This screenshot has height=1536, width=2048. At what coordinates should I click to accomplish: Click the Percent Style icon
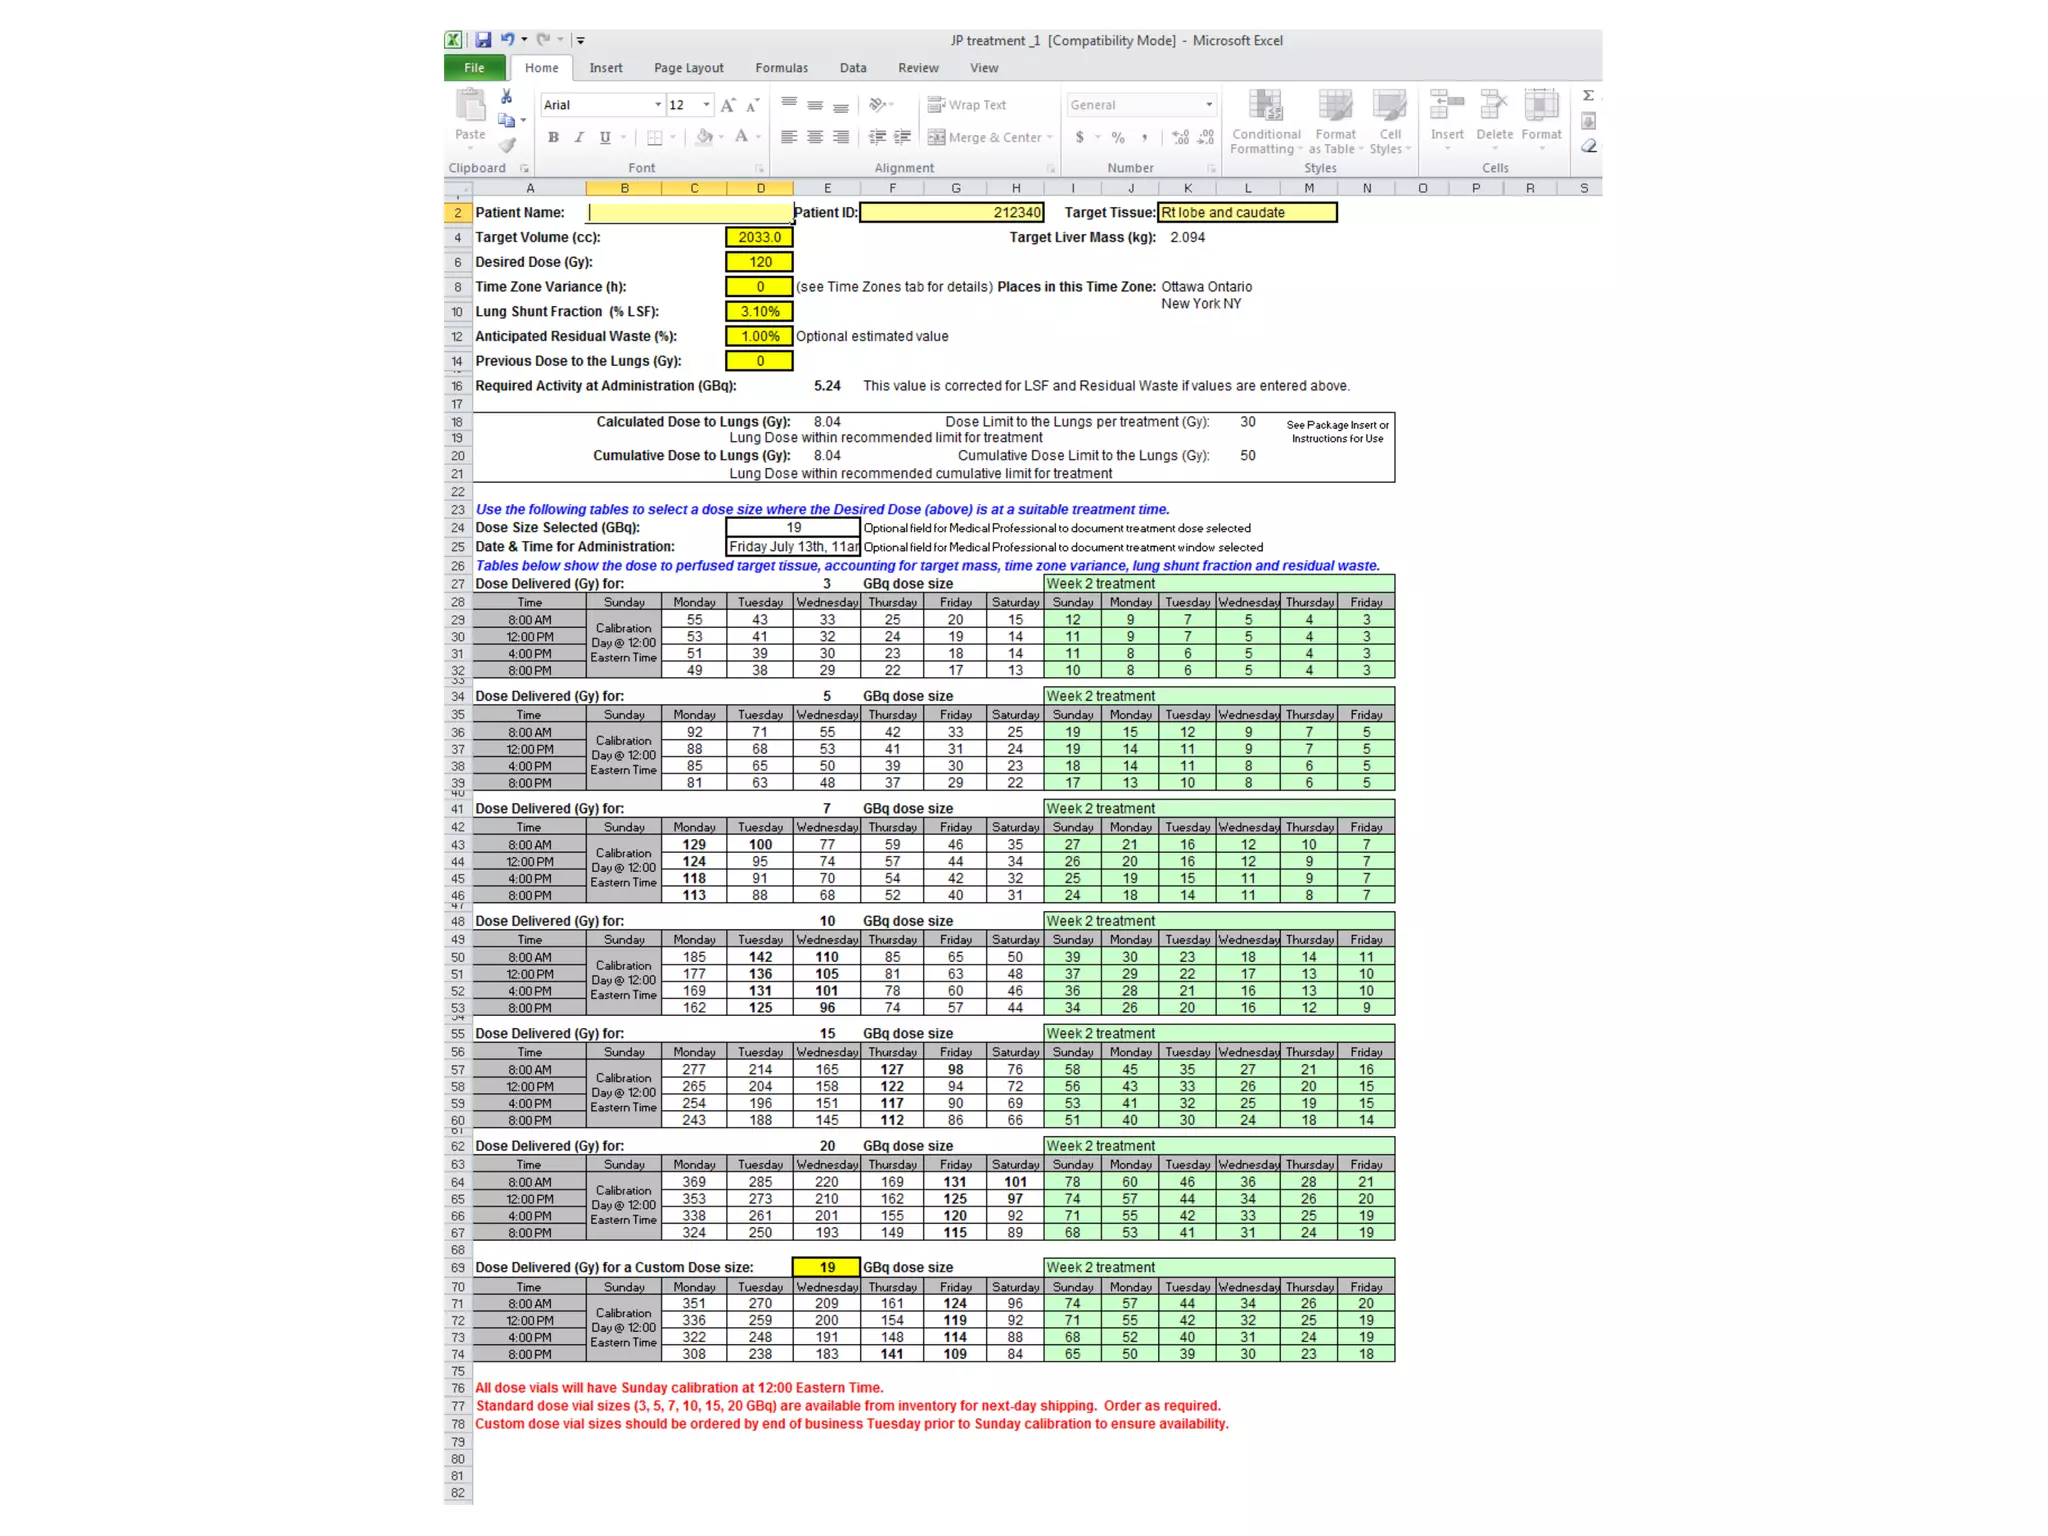[x=1118, y=137]
